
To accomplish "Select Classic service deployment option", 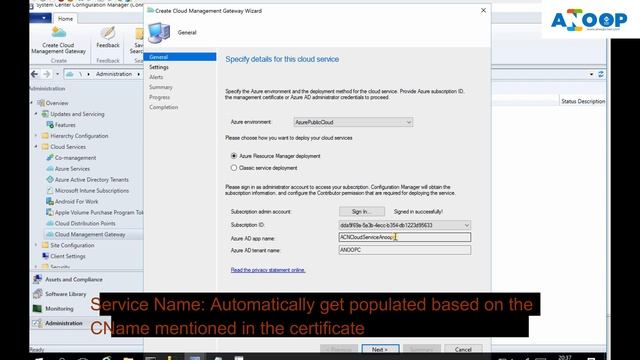I will [x=234, y=168].
